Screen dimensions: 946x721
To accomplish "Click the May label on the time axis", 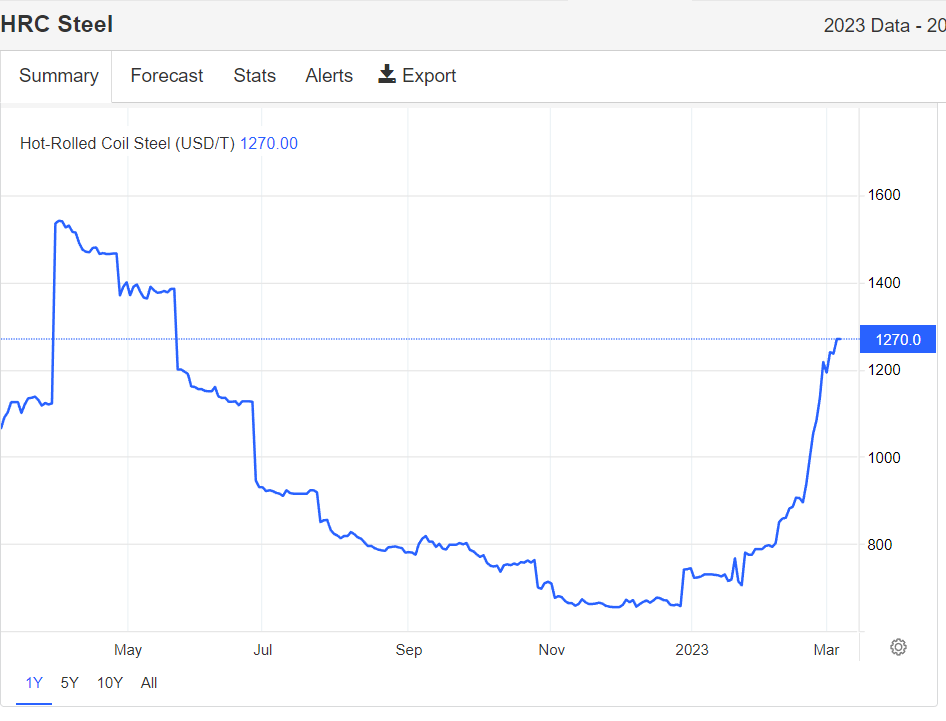I will pyautogui.click(x=128, y=650).
